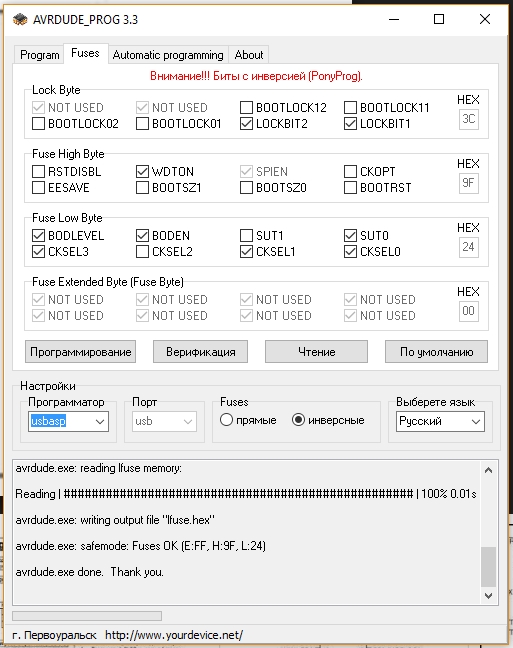Click the log scrollbar down arrow
The width and height of the screenshot is (513, 648).
click(x=489, y=596)
